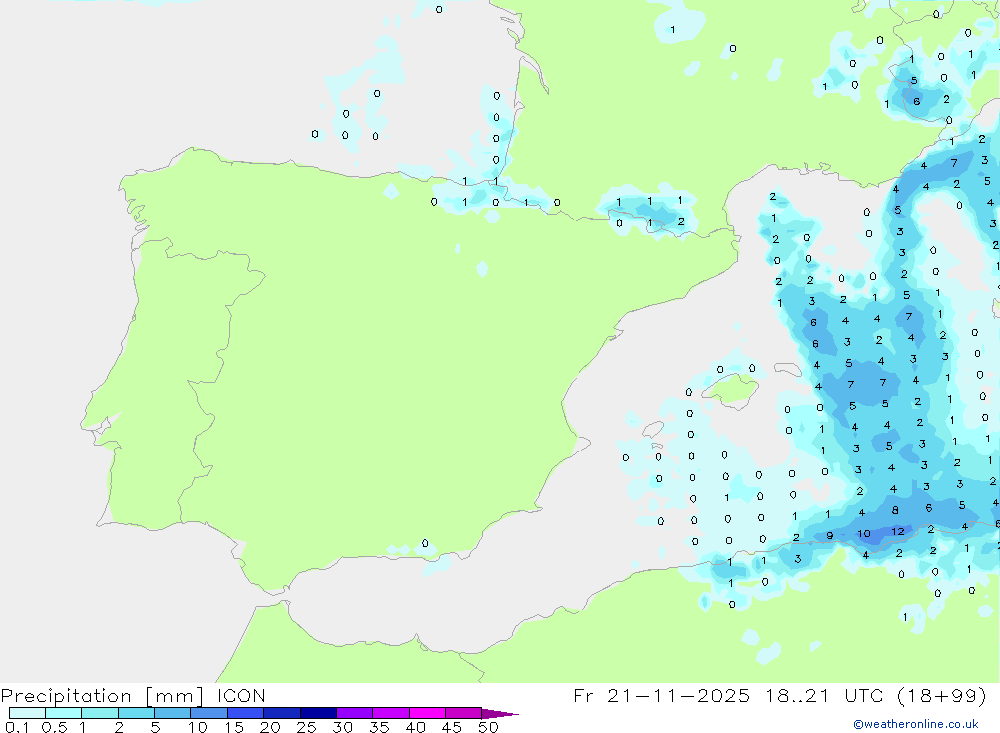Image resolution: width=1000 pixels, height=733 pixels.
Task: Select the 30–35 mm violet legend box
Action: pos(354,713)
